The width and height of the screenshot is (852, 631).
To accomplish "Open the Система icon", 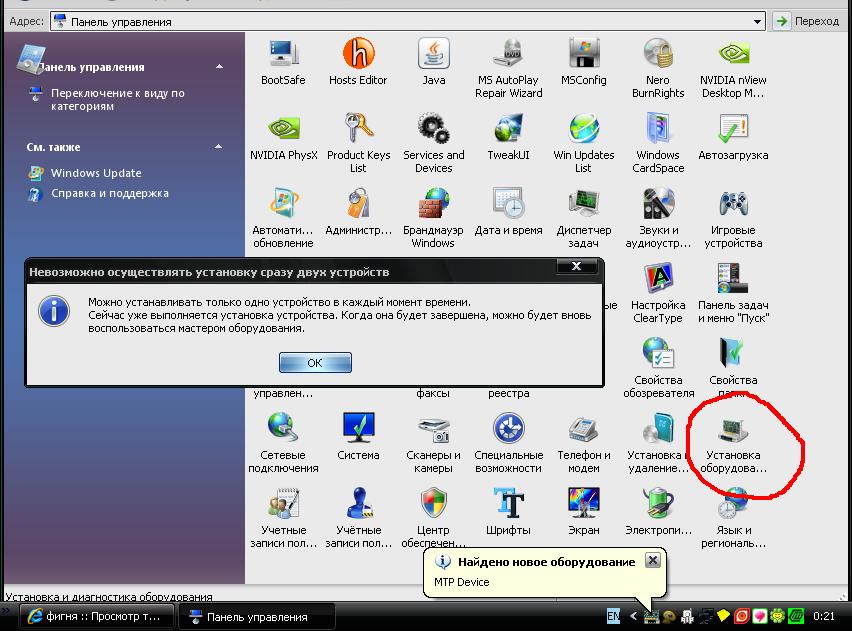I will click(358, 437).
